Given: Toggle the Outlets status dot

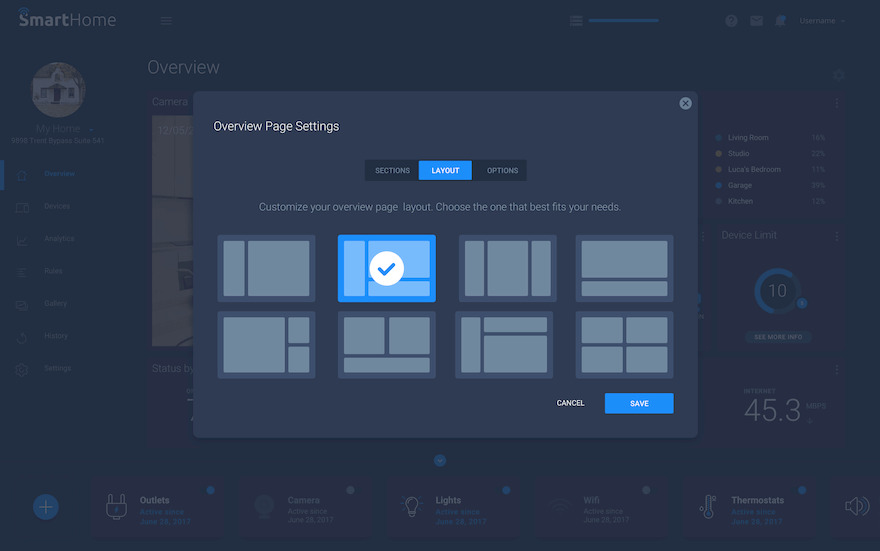Looking at the screenshot, I should (x=210, y=490).
